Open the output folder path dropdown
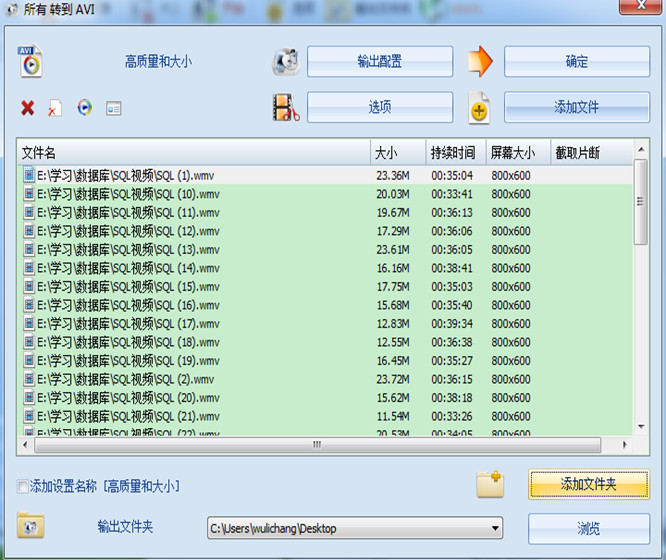 495,528
